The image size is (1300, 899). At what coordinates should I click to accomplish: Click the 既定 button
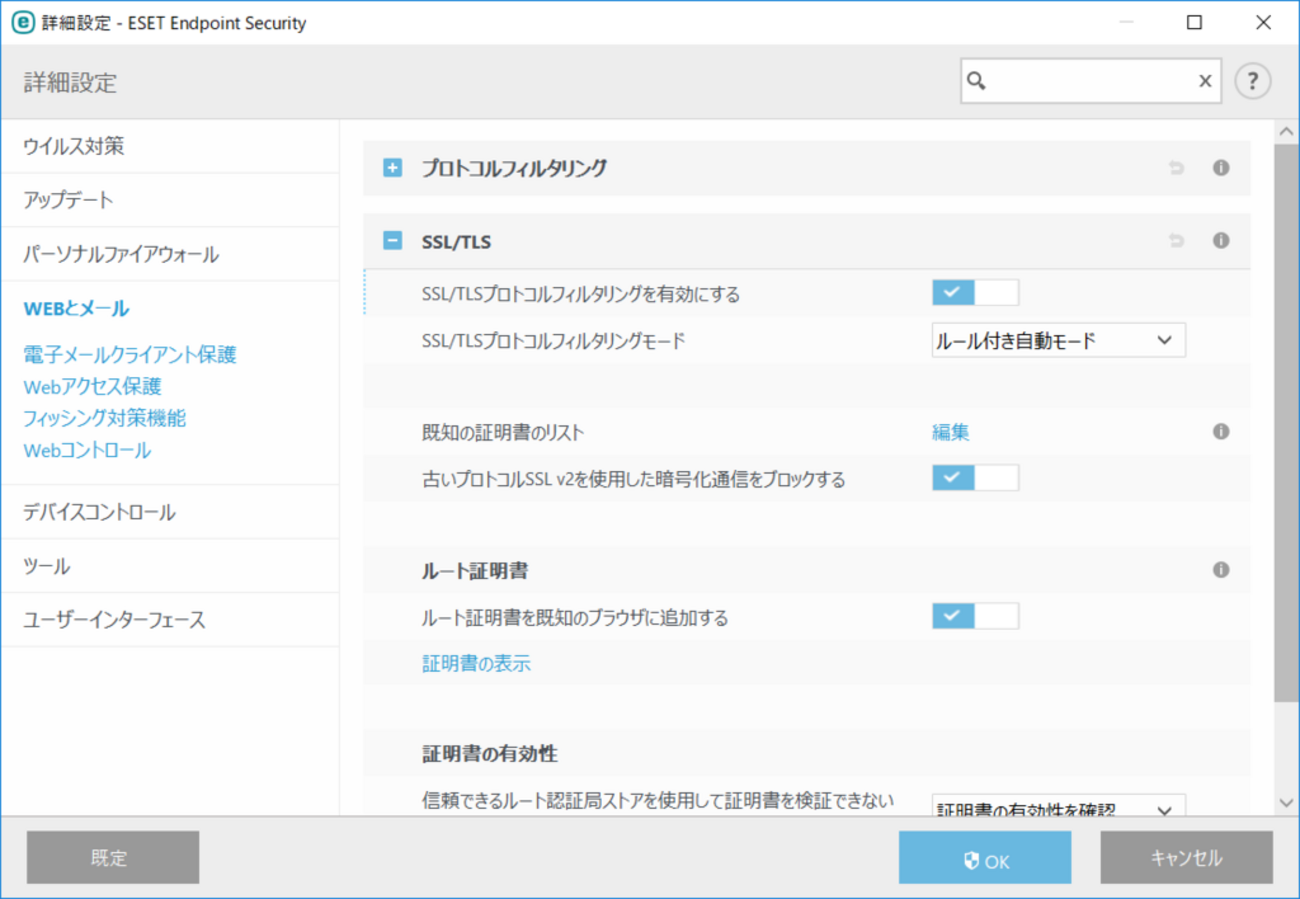point(113,858)
